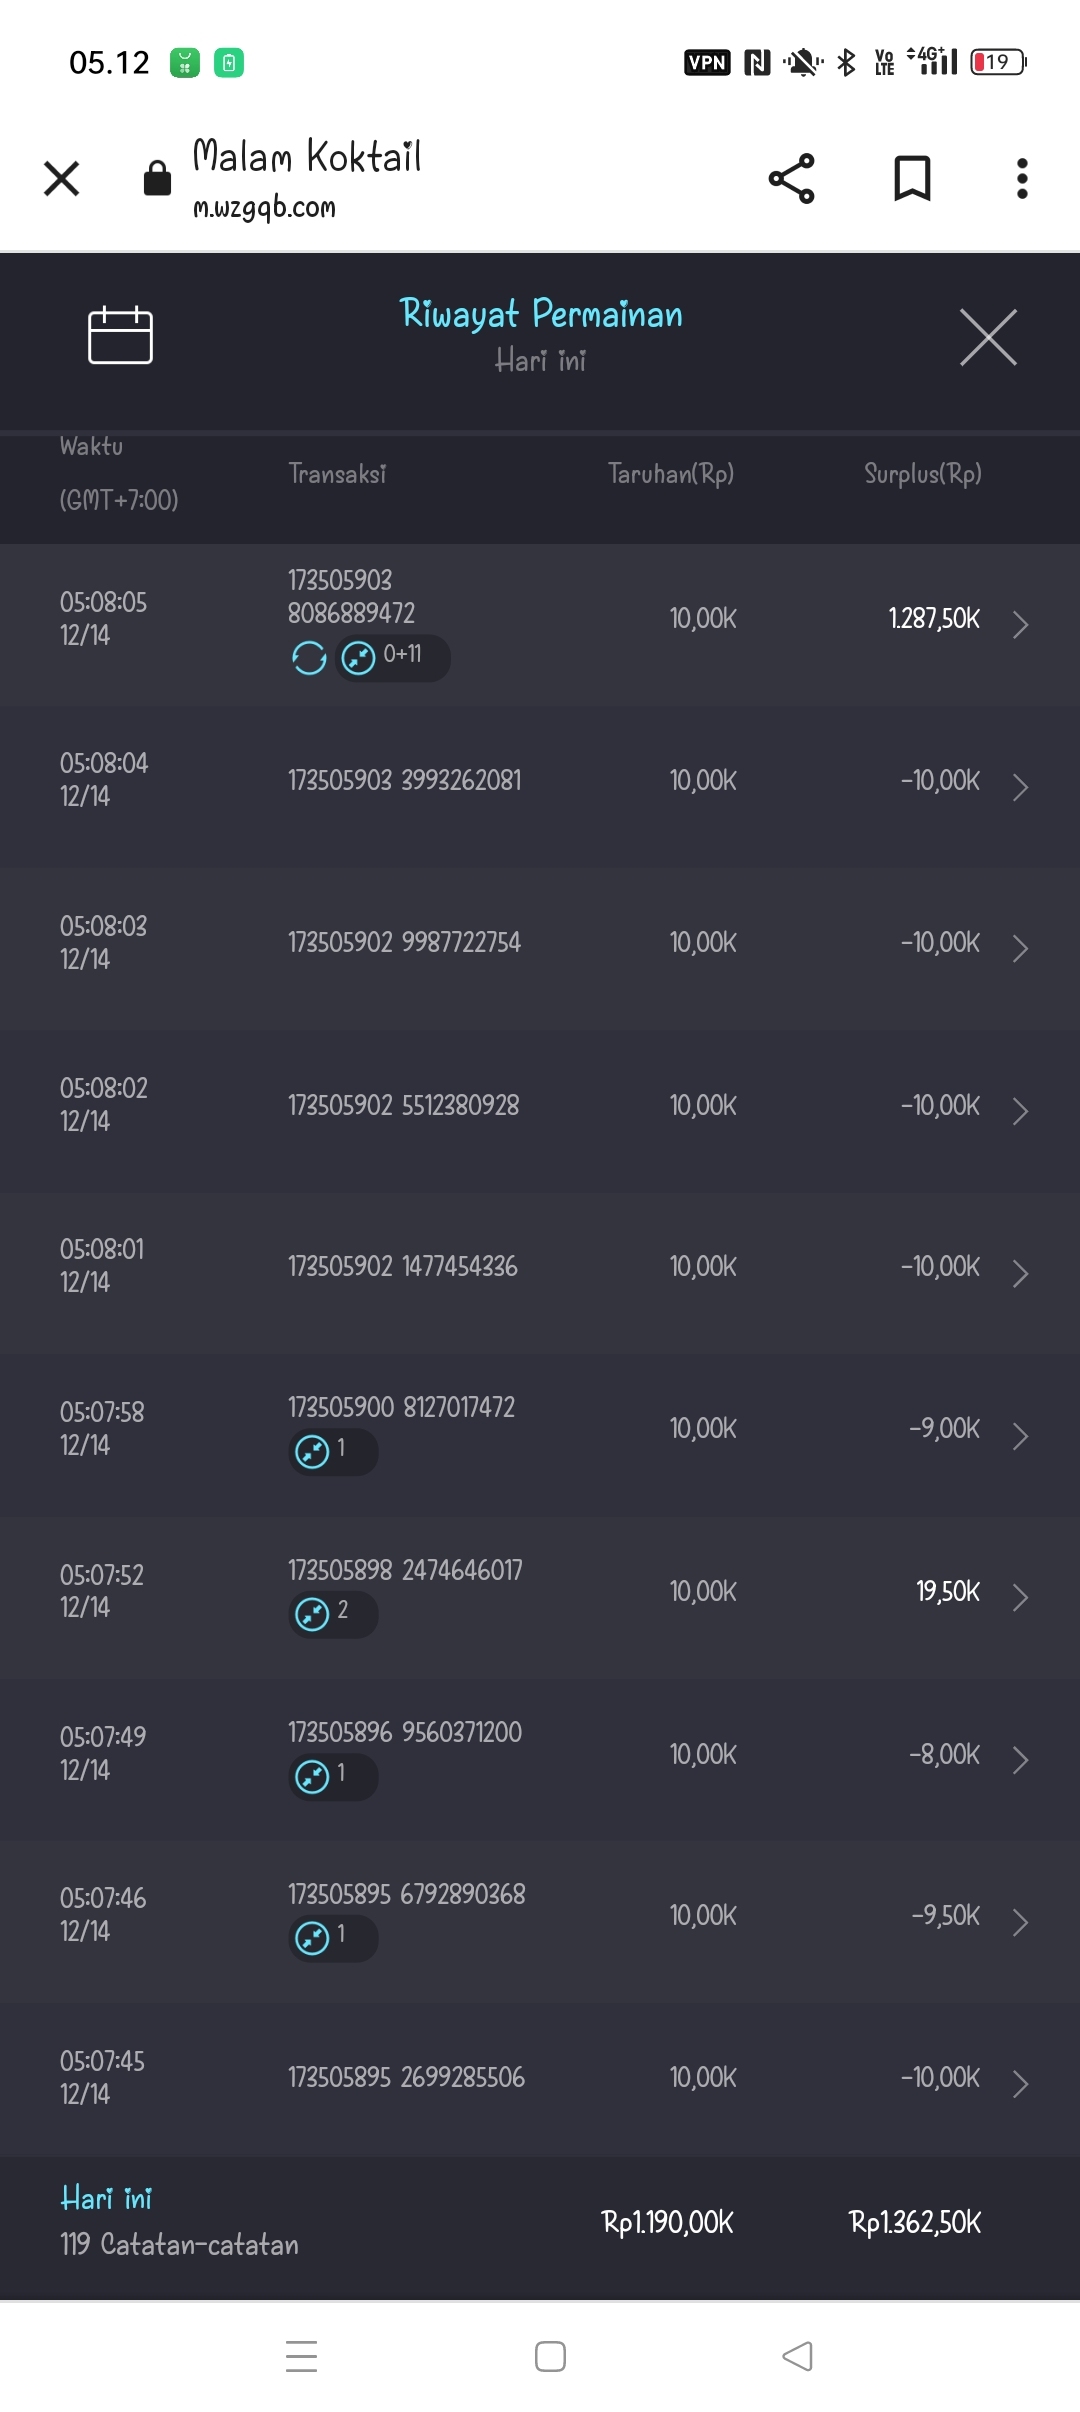
Task: Close the Riwayat Permainan panel
Action: coord(988,338)
